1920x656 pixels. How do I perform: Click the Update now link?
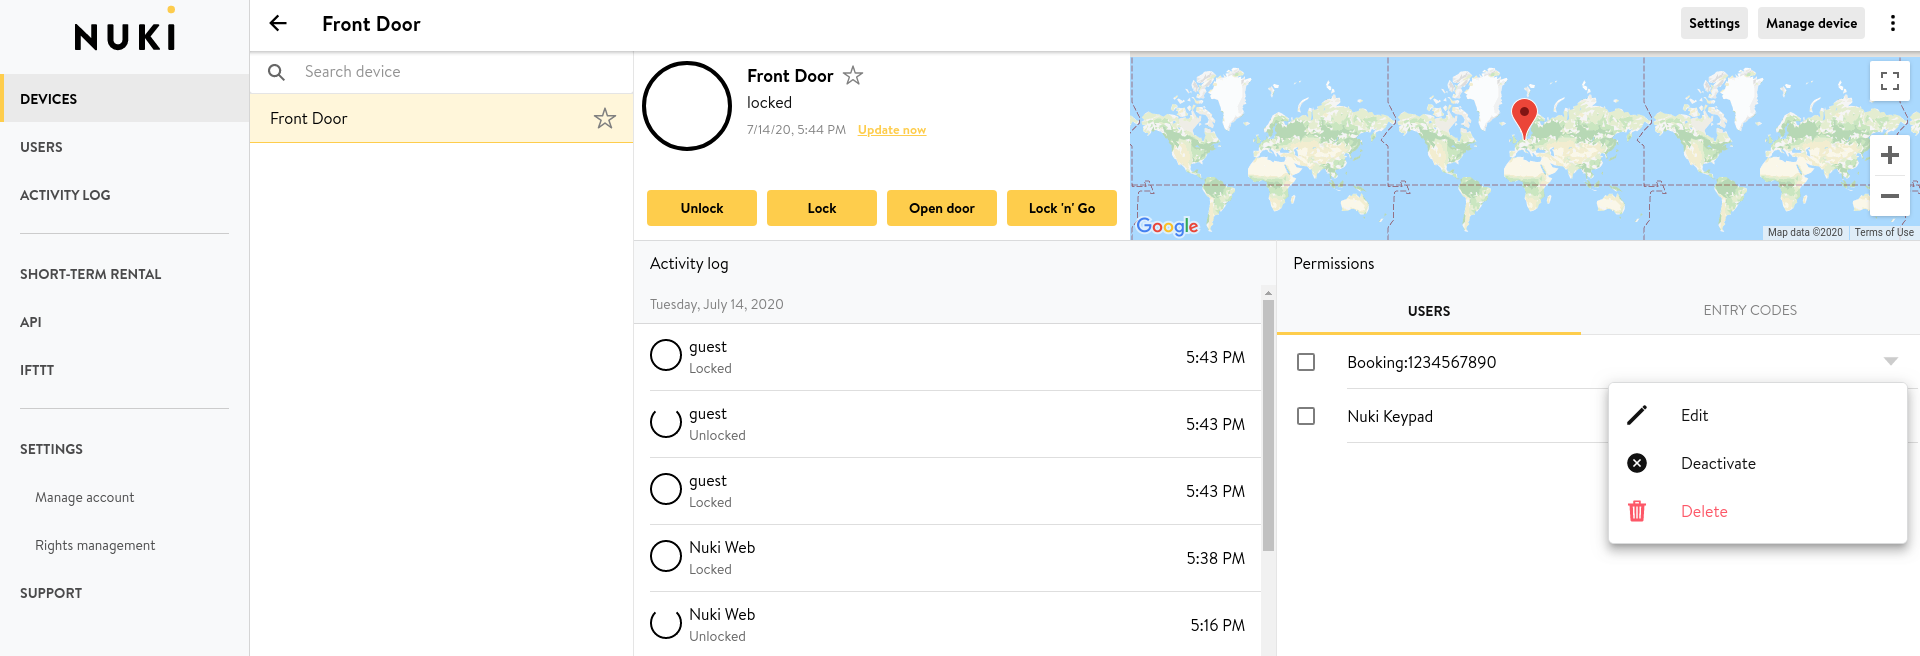(892, 130)
